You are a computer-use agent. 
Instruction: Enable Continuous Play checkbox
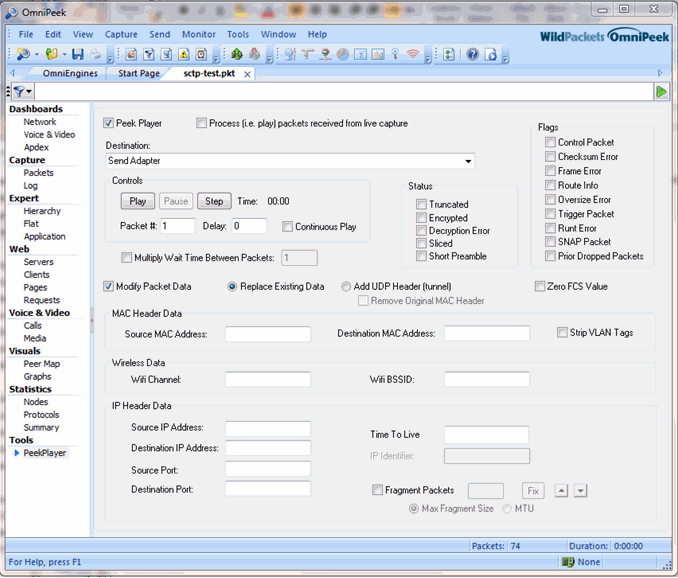[287, 227]
